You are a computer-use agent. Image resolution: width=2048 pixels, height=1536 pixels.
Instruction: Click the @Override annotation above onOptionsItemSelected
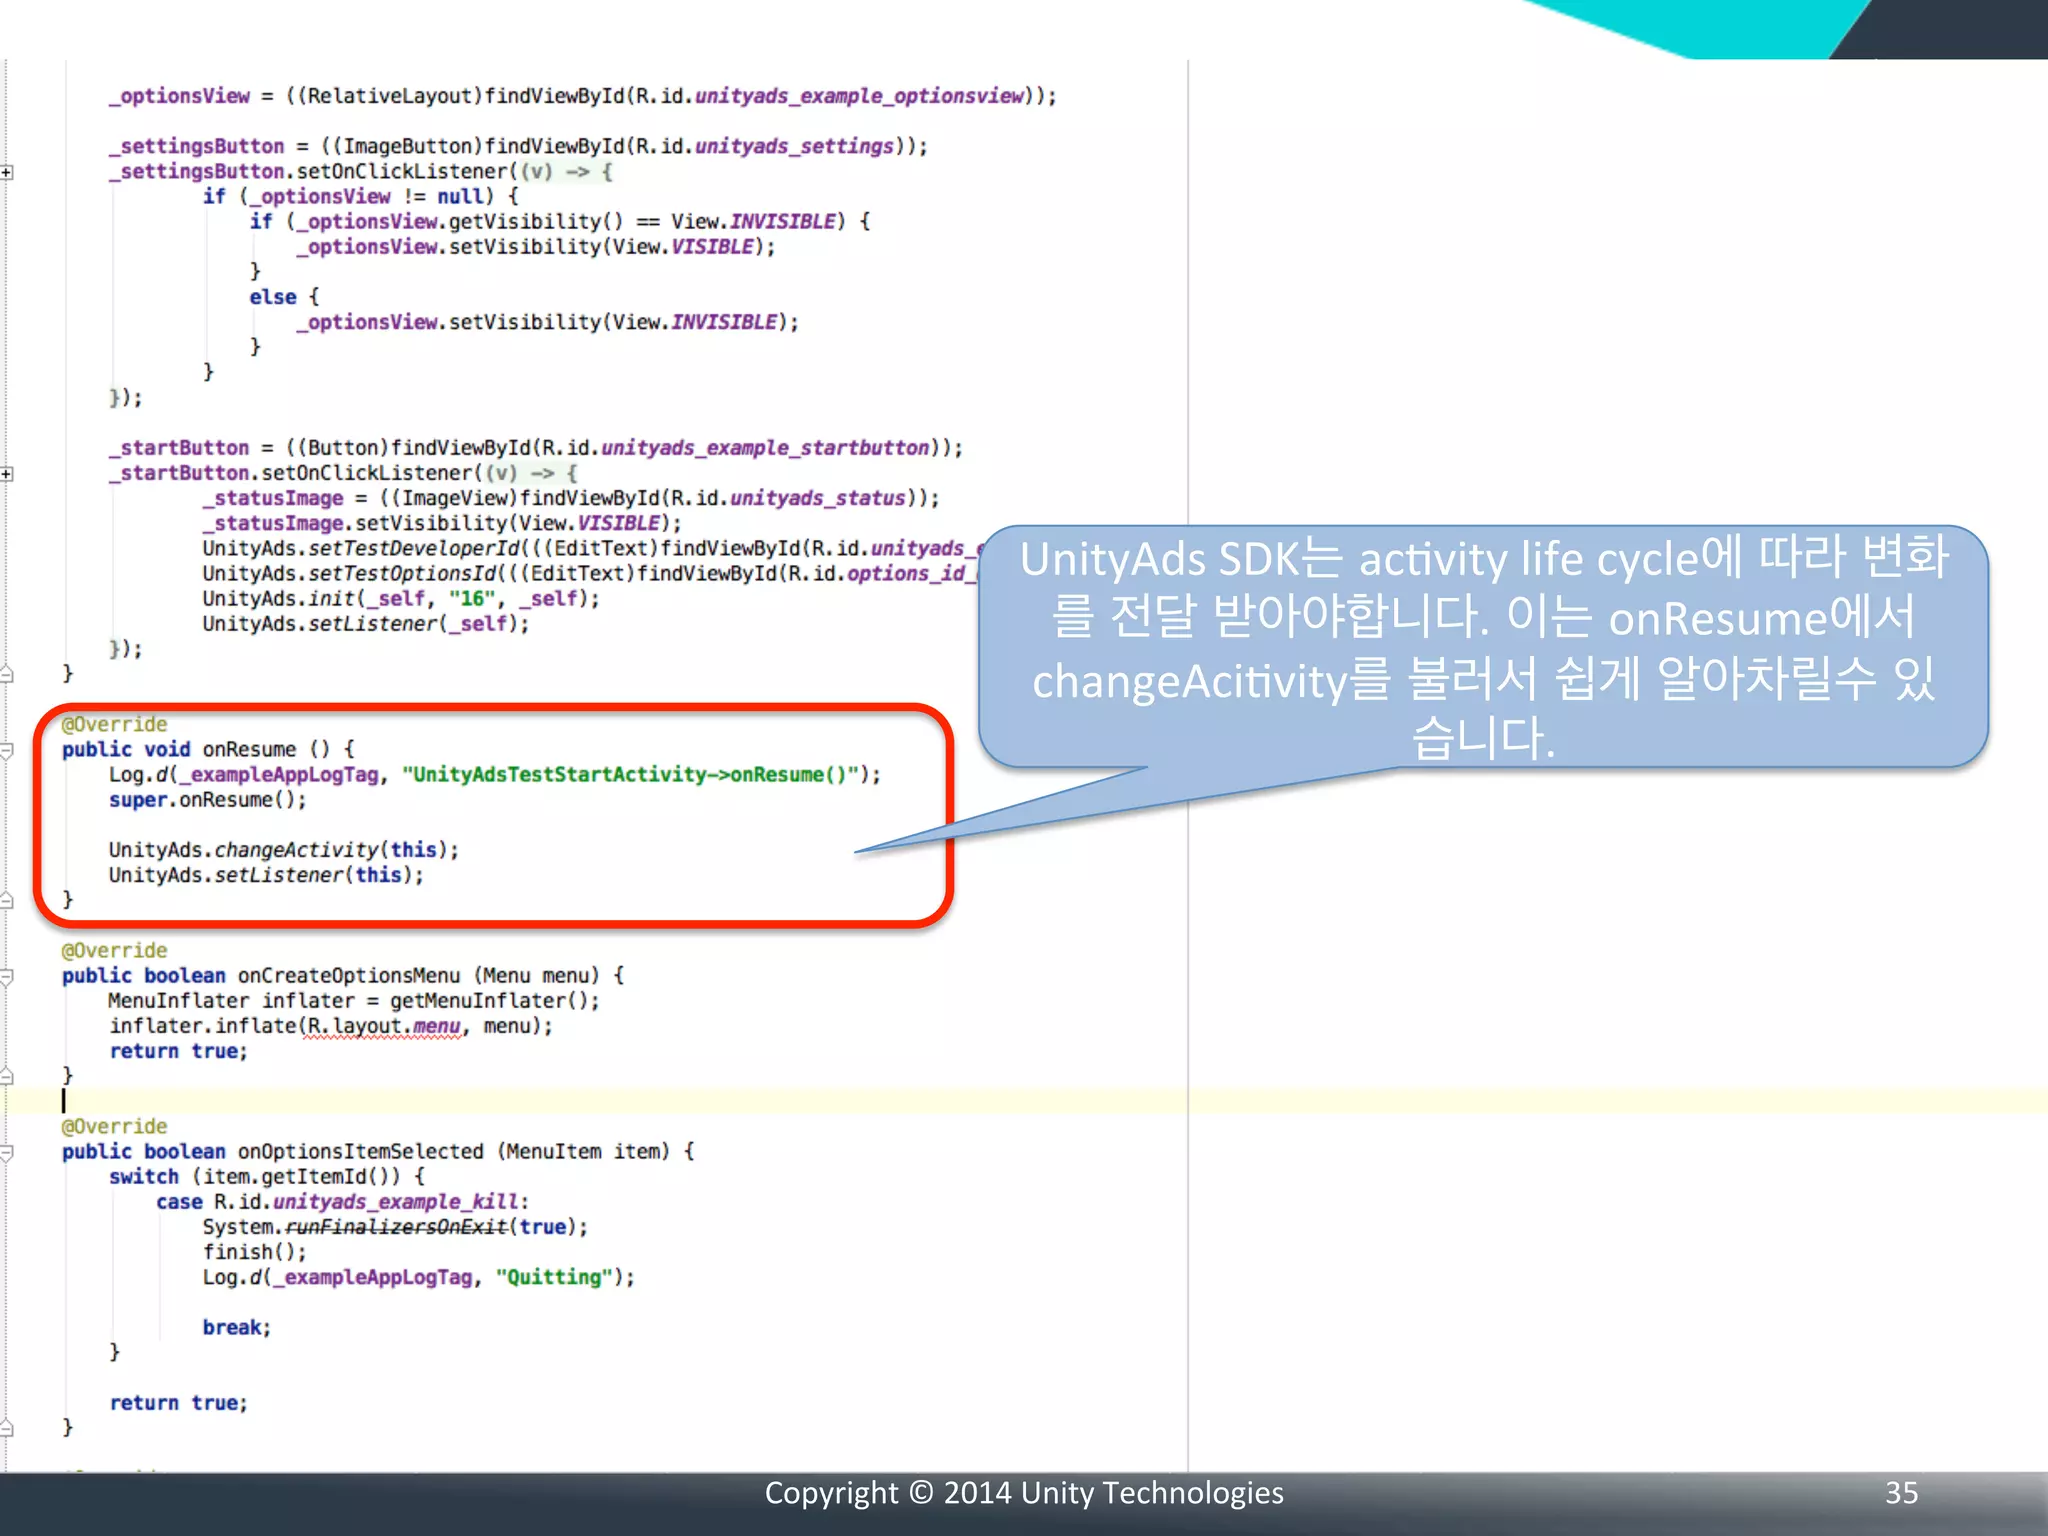coord(114,1126)
